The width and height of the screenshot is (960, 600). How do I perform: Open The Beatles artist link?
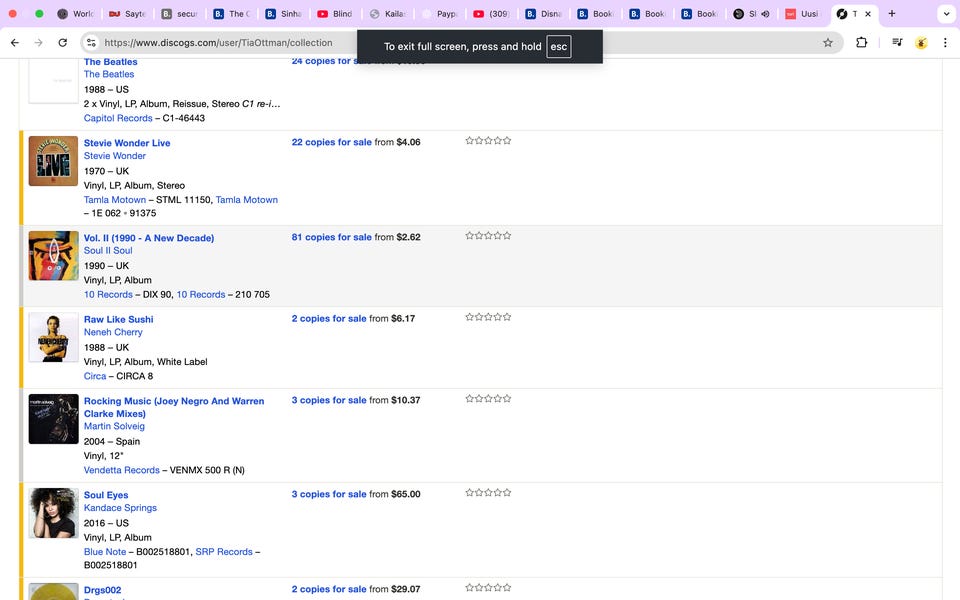tap(108, 74)
